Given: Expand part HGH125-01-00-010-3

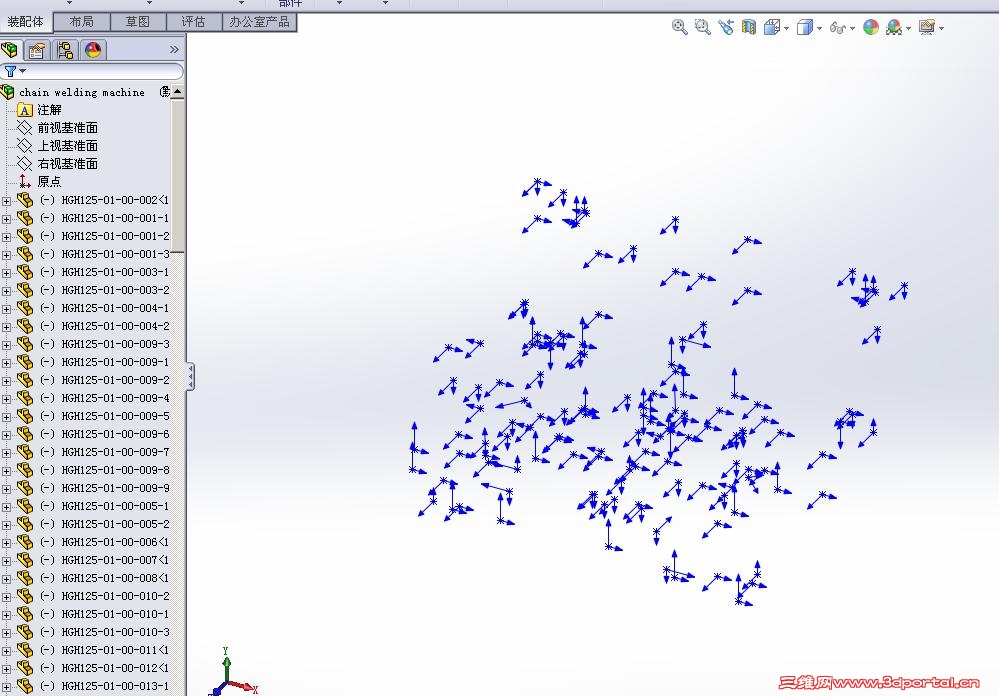Looking at the screenshot, I should pyautogui.click(x=6, y=633).
